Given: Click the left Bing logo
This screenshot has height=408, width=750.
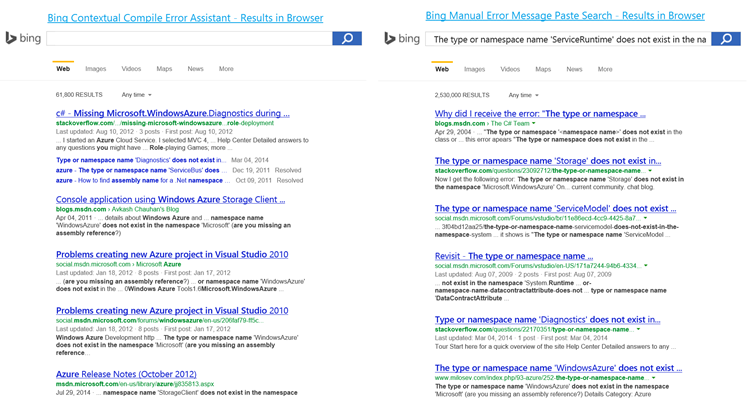Looking at the screenshot, I should [23, 38].
